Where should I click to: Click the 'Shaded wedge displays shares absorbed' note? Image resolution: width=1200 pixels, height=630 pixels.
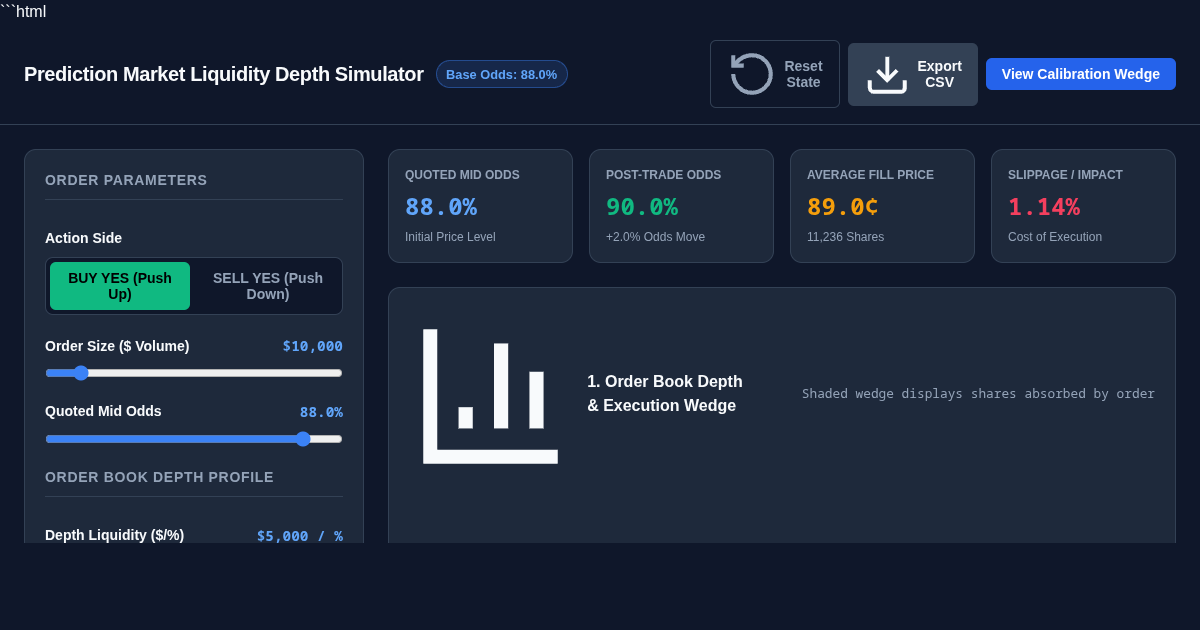[978, 394]
